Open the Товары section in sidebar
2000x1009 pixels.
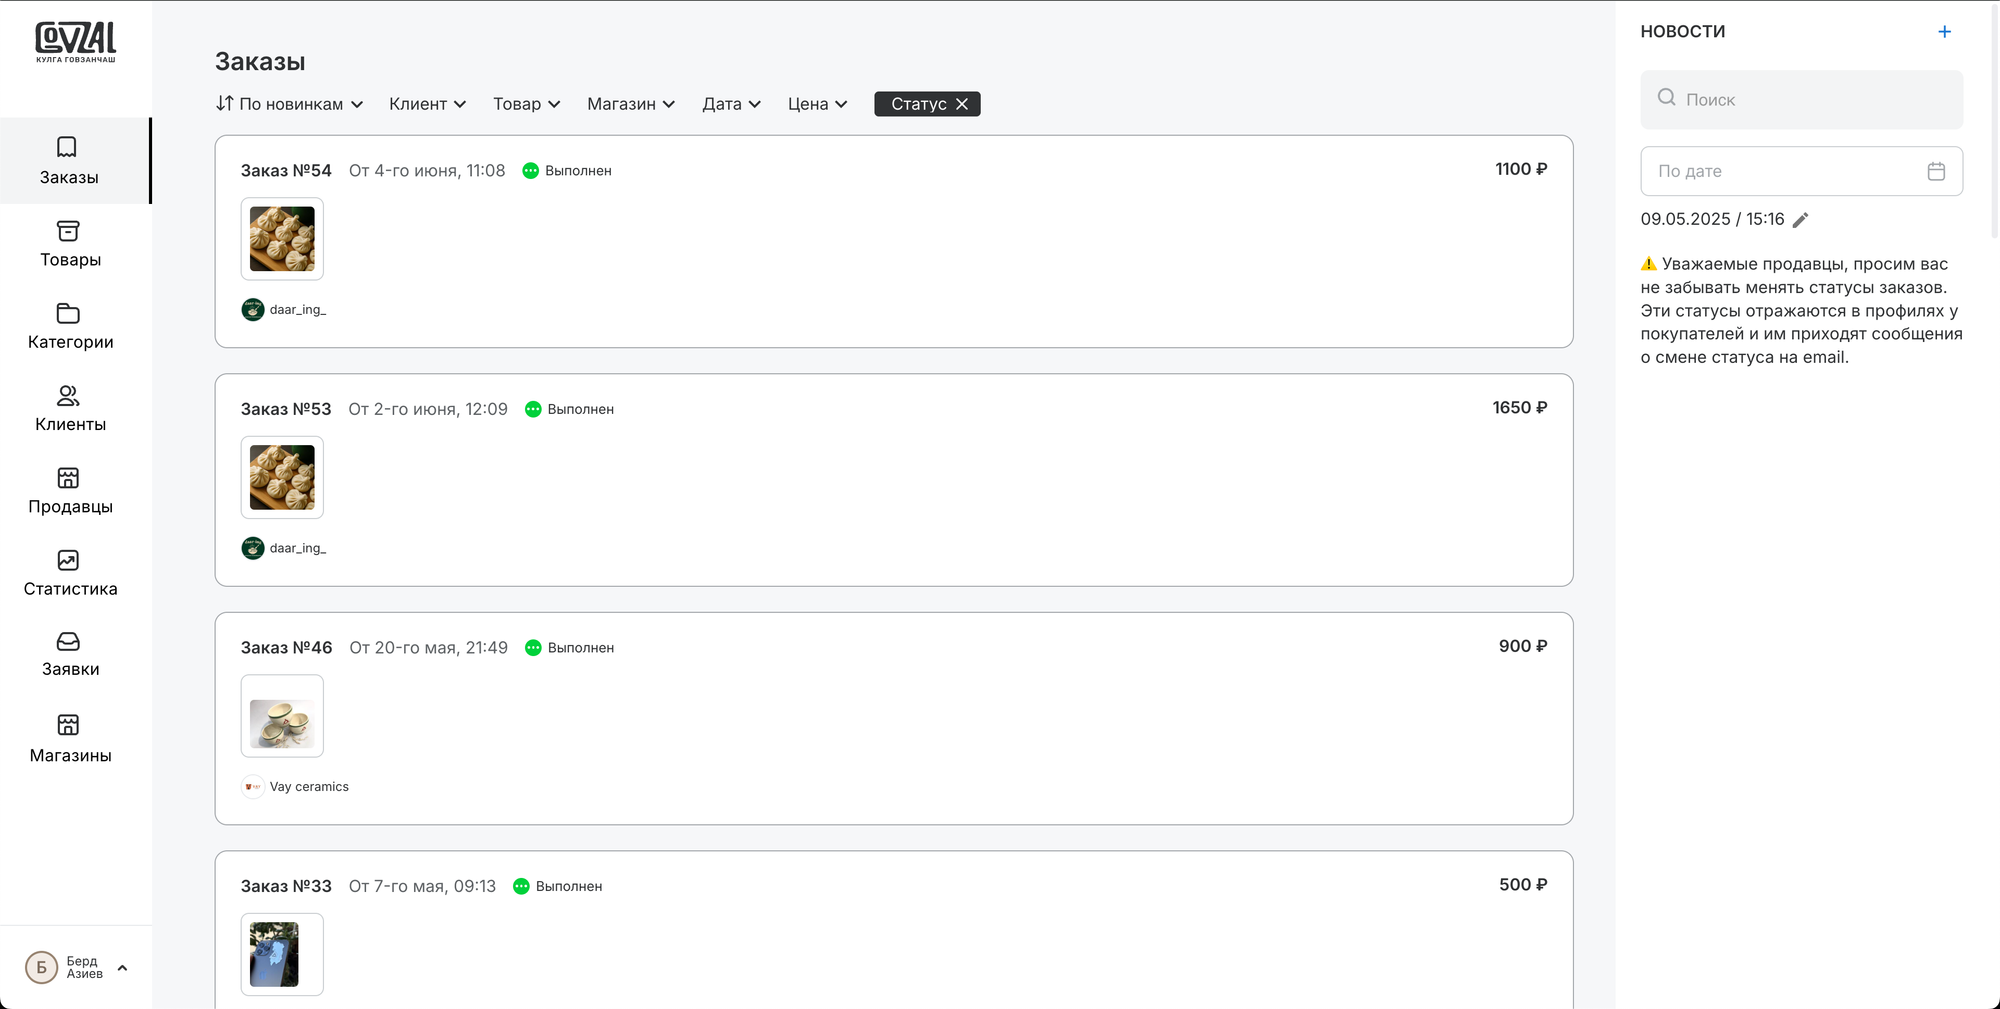pyautogui.click(x=69, y=245)
